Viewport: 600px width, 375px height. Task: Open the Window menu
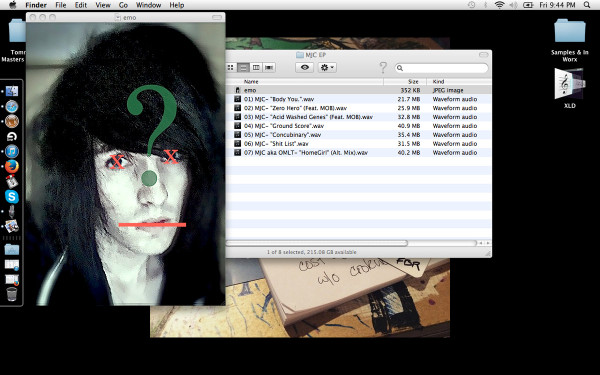148,5
